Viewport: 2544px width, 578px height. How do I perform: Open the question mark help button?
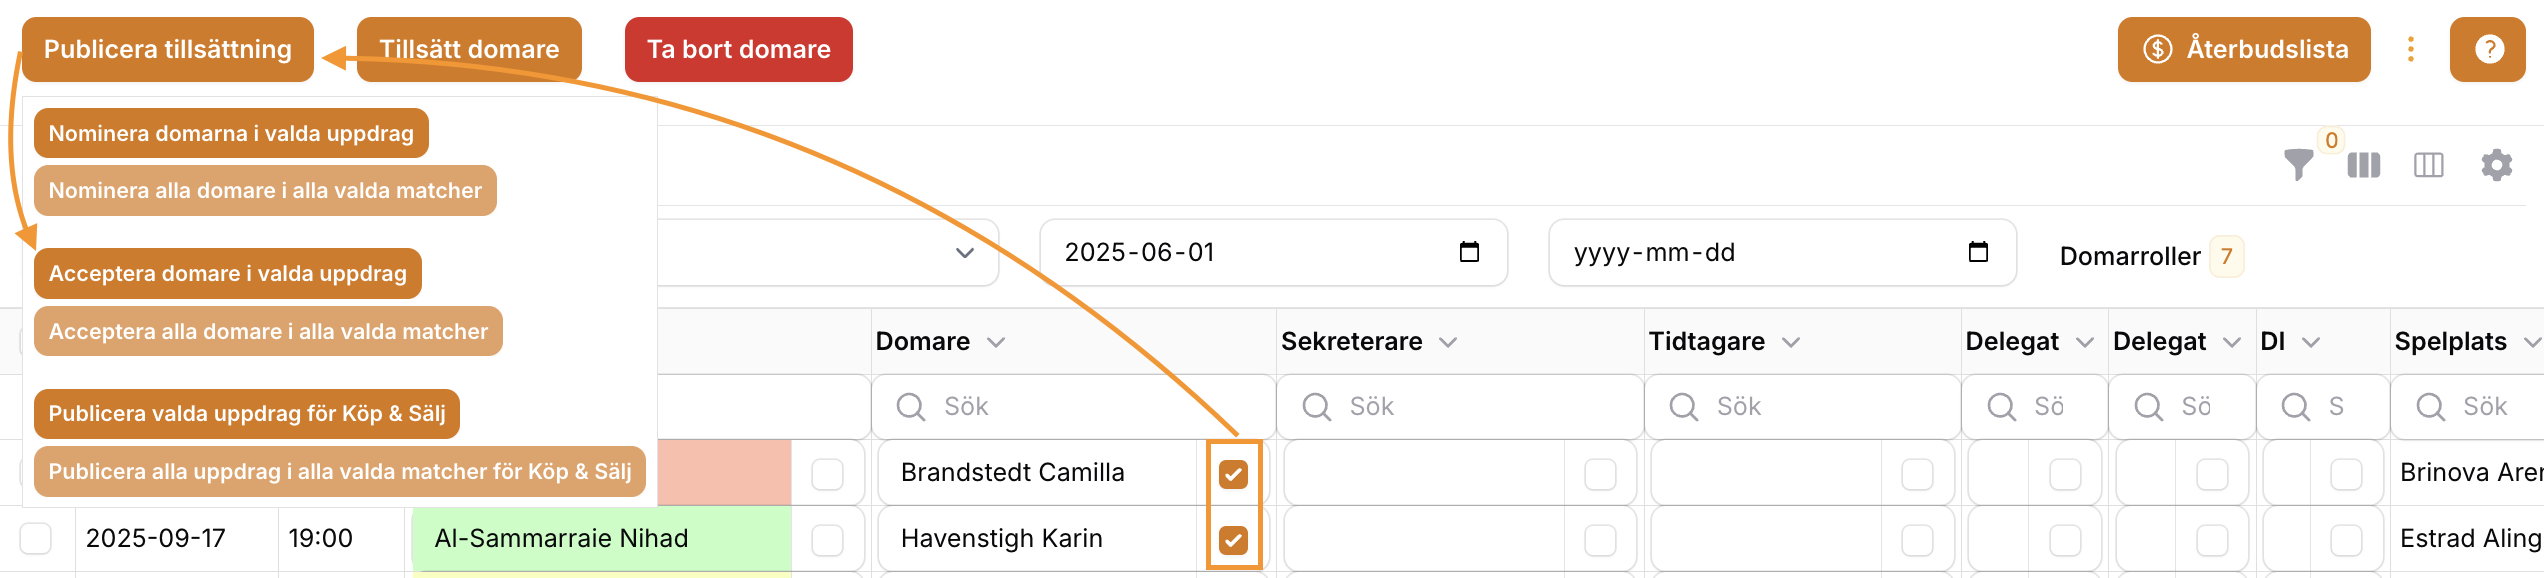pos(2489,49)
